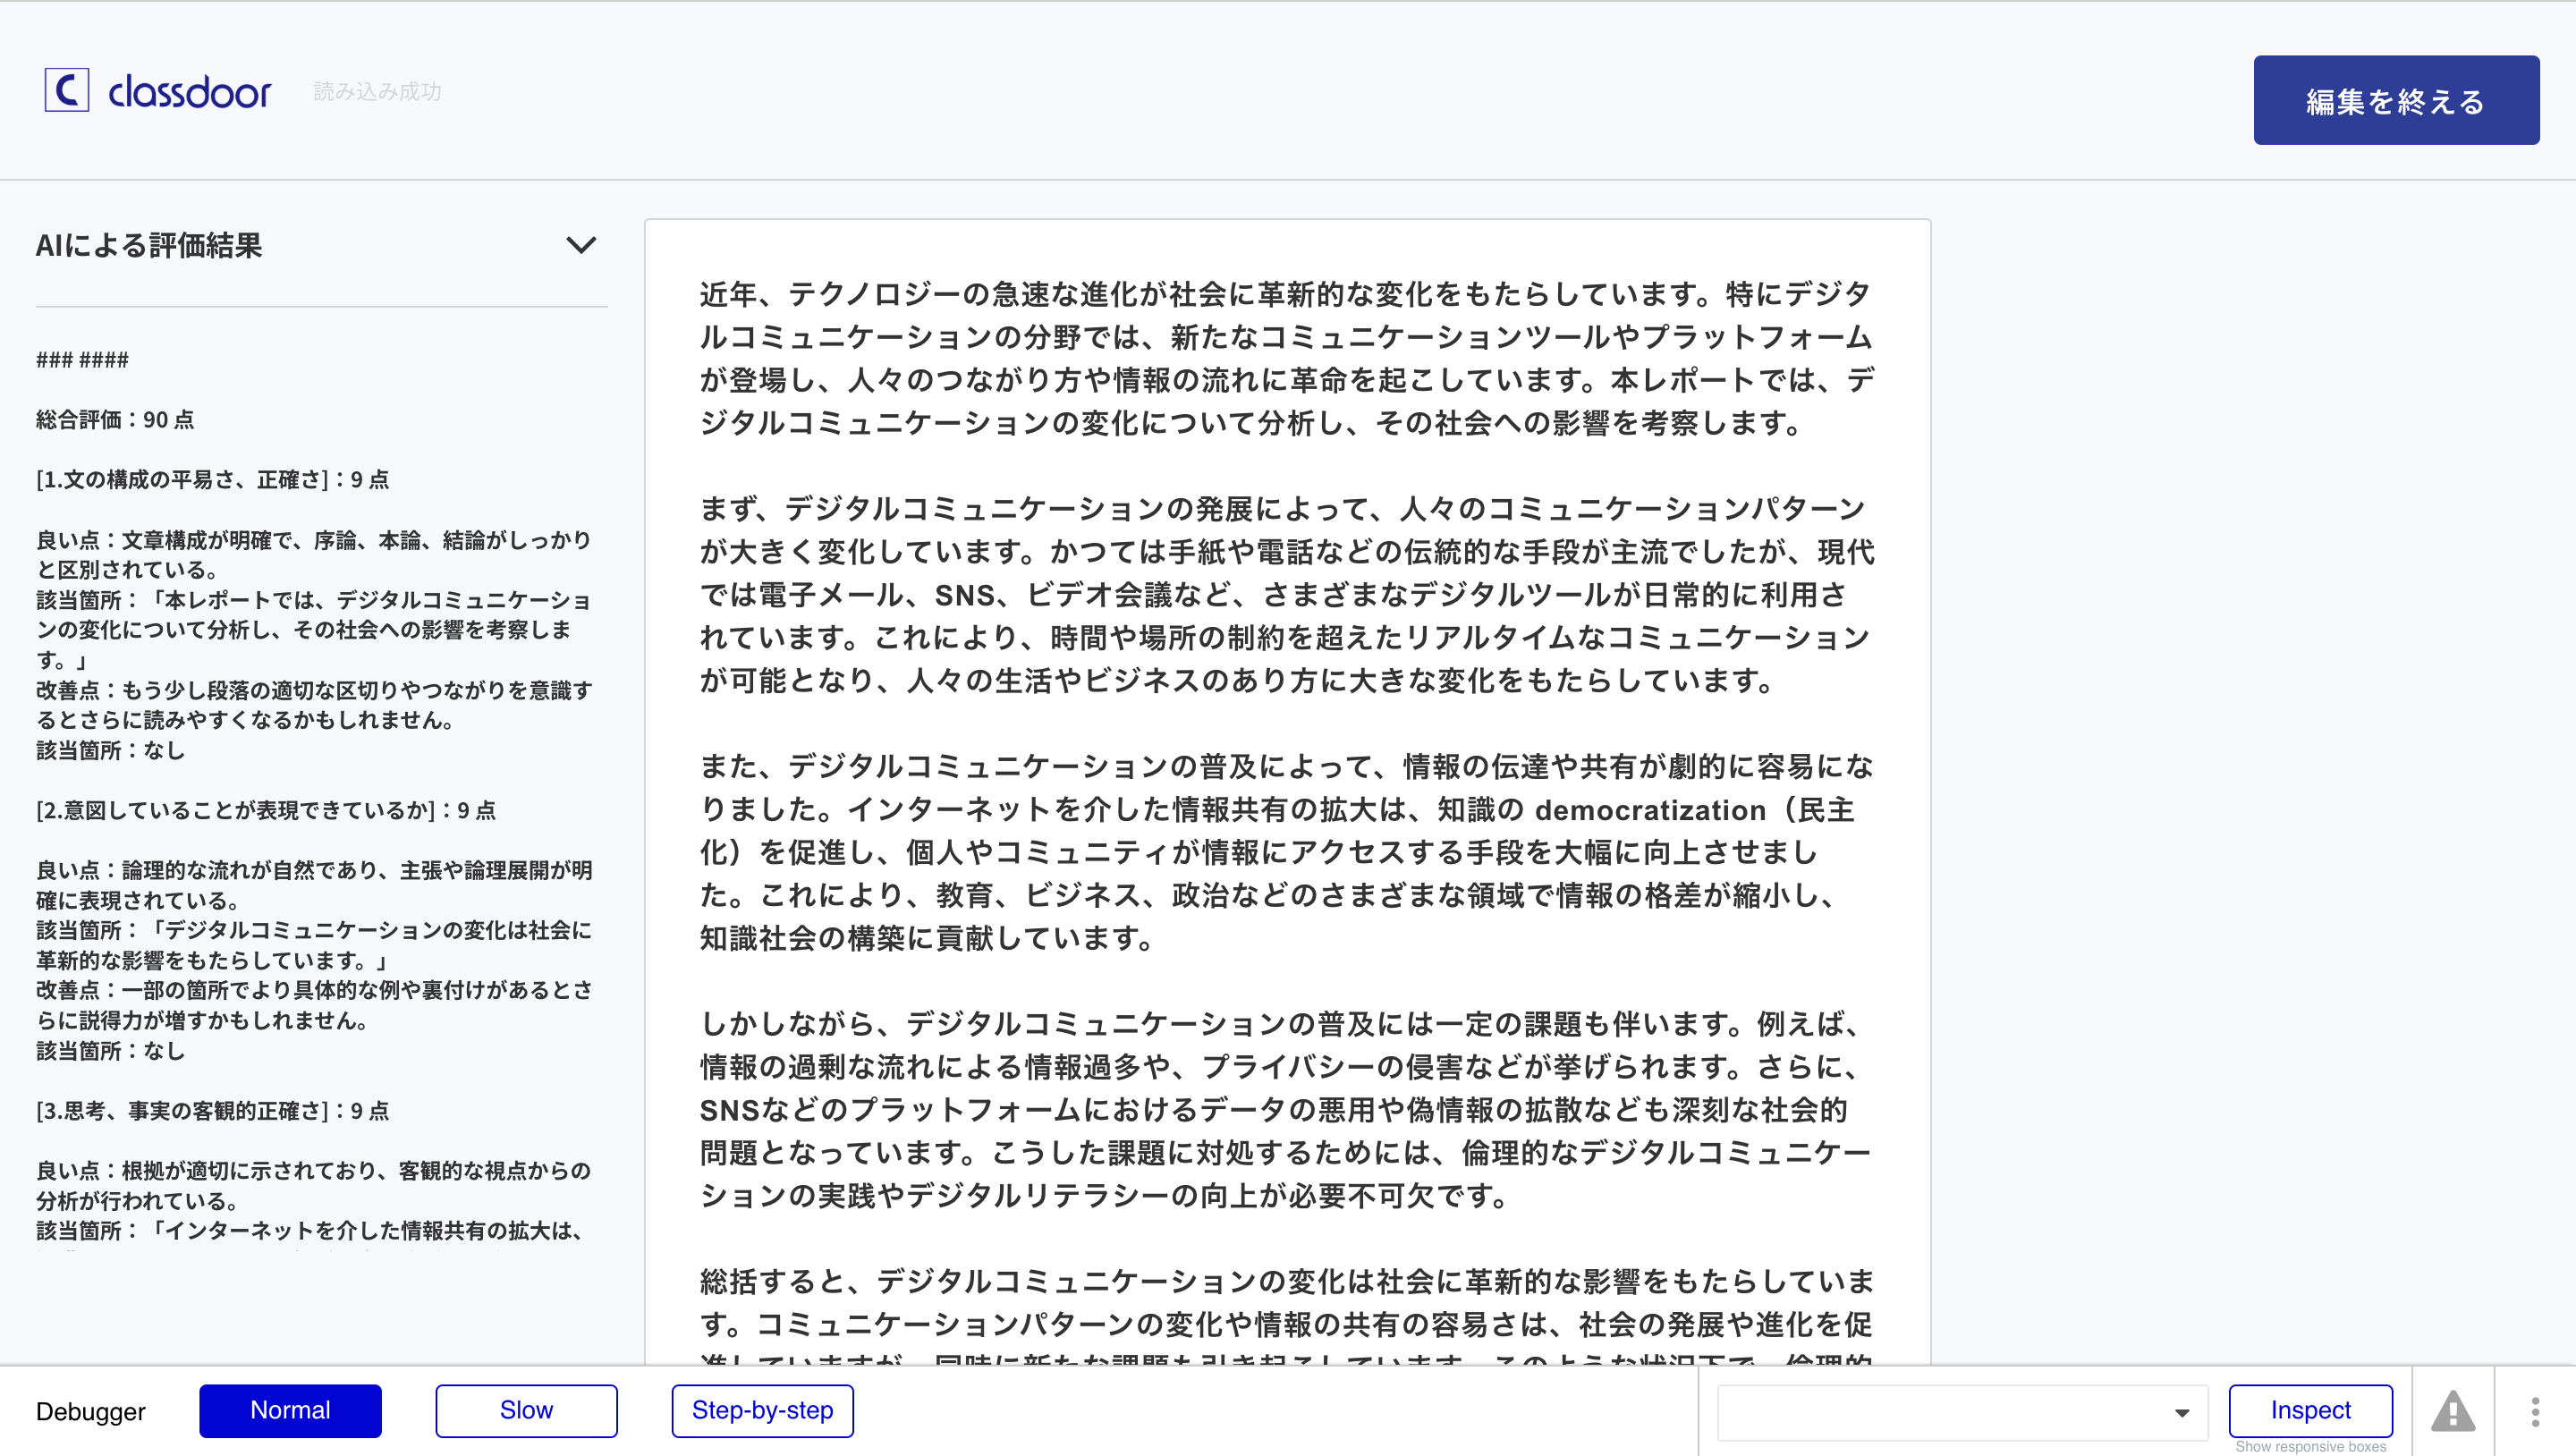Click the classdoor square C logo icon
The width and height of the screenshot is (2576, 1456).
click(x=66, y=91)
